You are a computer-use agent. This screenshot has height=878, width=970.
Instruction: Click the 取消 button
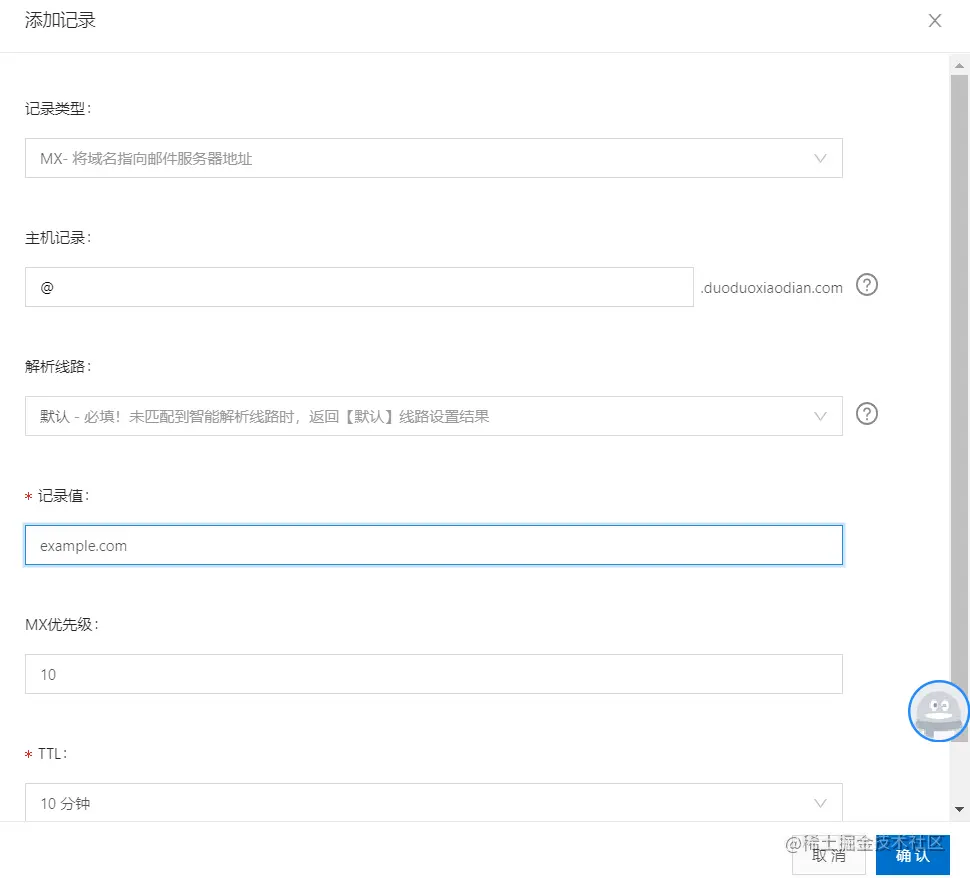click(829, 856)
